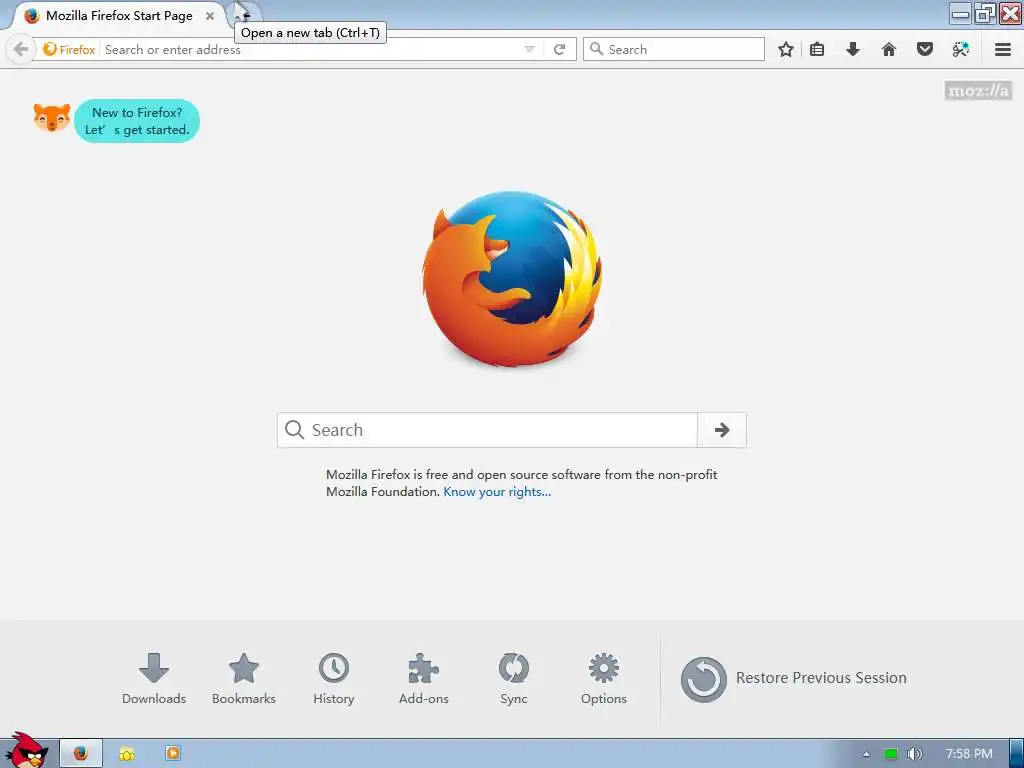
Task: Submit search with the arrow button
Action: (x=722, y=430)
